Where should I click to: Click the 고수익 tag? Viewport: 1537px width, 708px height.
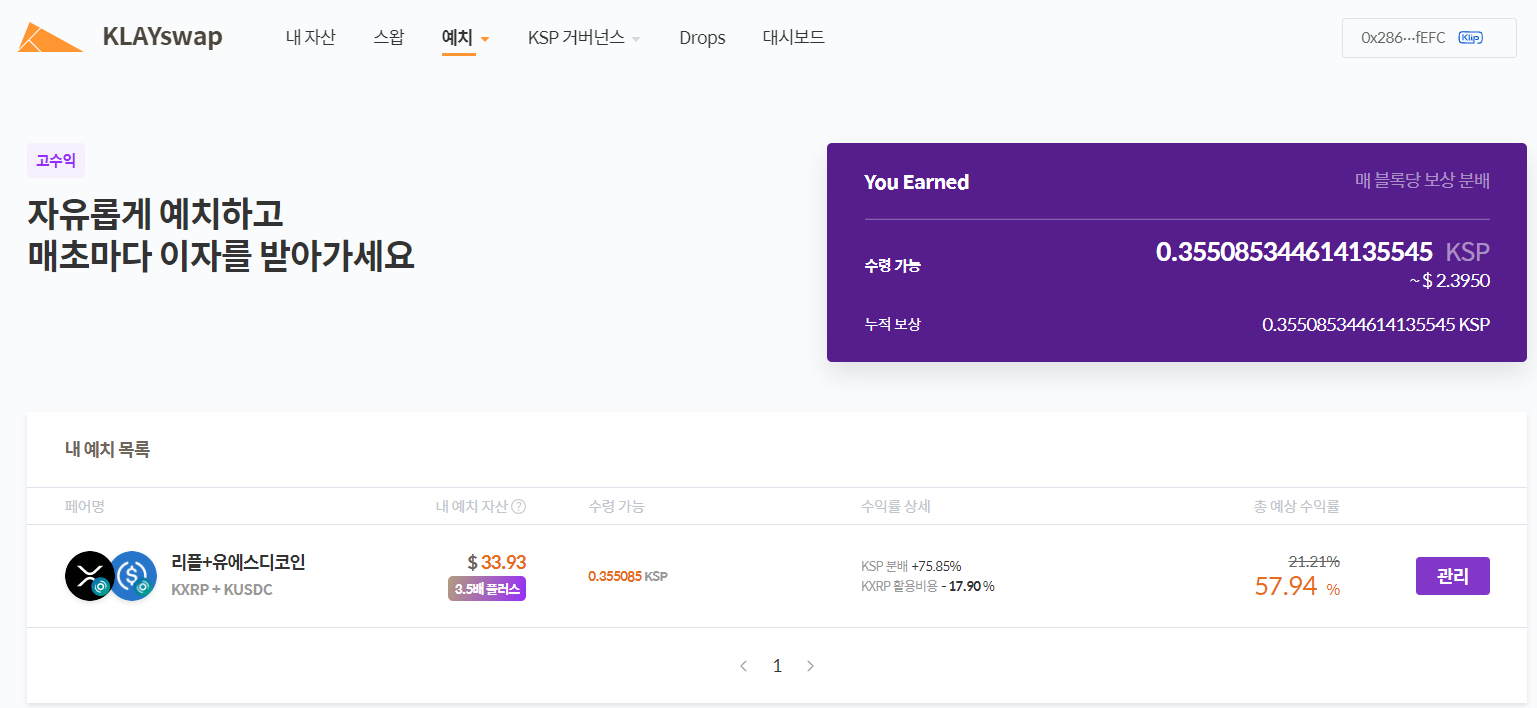pyautogui.click(x=56, y=160)
